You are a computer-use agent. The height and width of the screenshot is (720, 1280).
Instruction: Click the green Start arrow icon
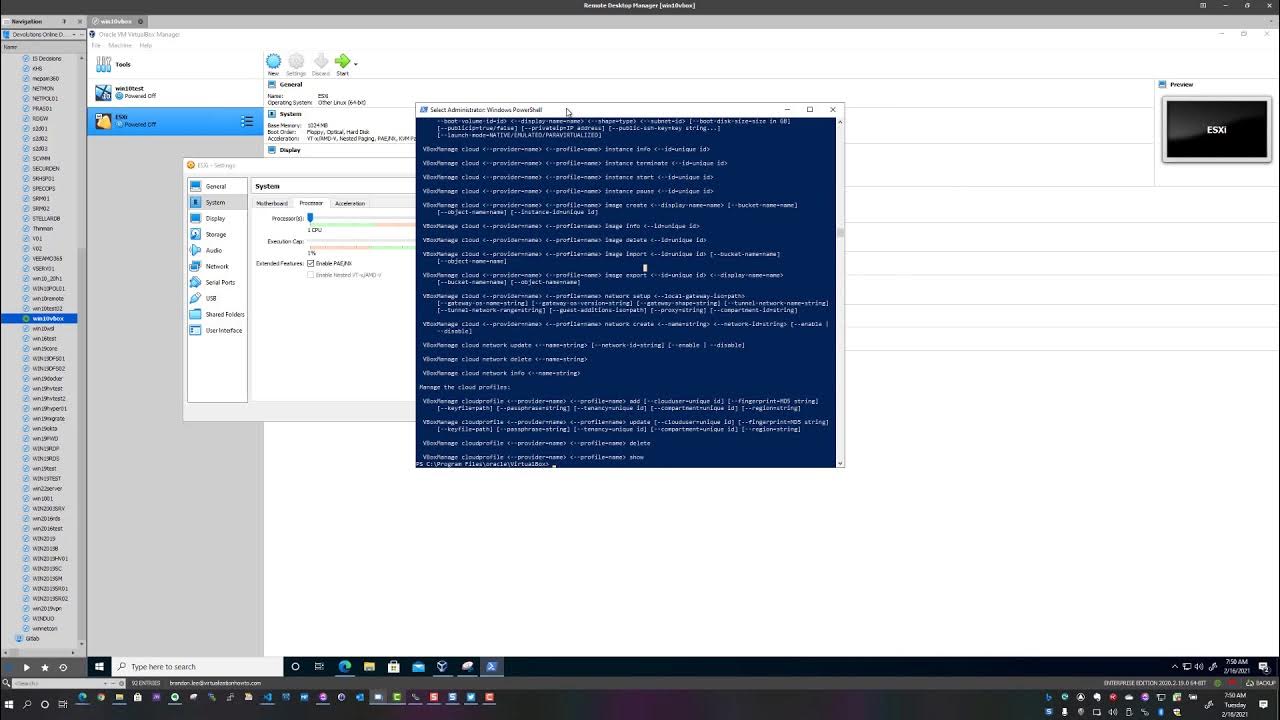(x=342, y=62)
